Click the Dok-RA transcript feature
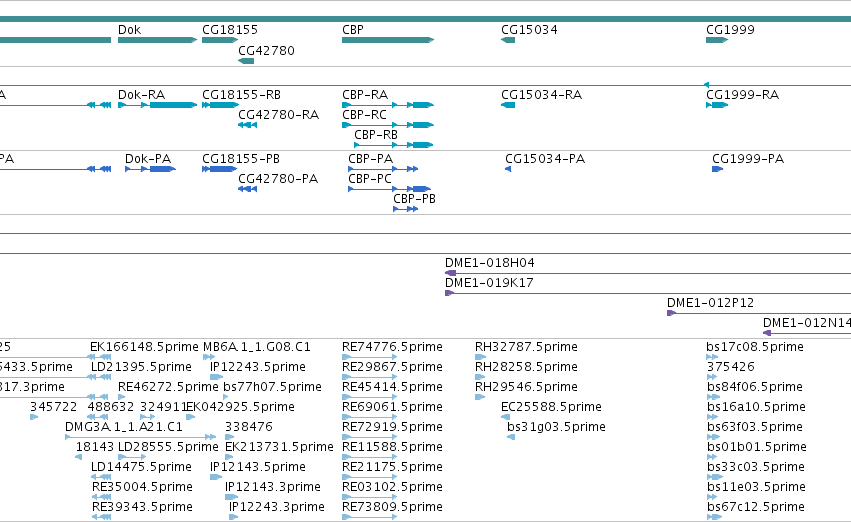The image size is (851, 522). tap(157, 105)
